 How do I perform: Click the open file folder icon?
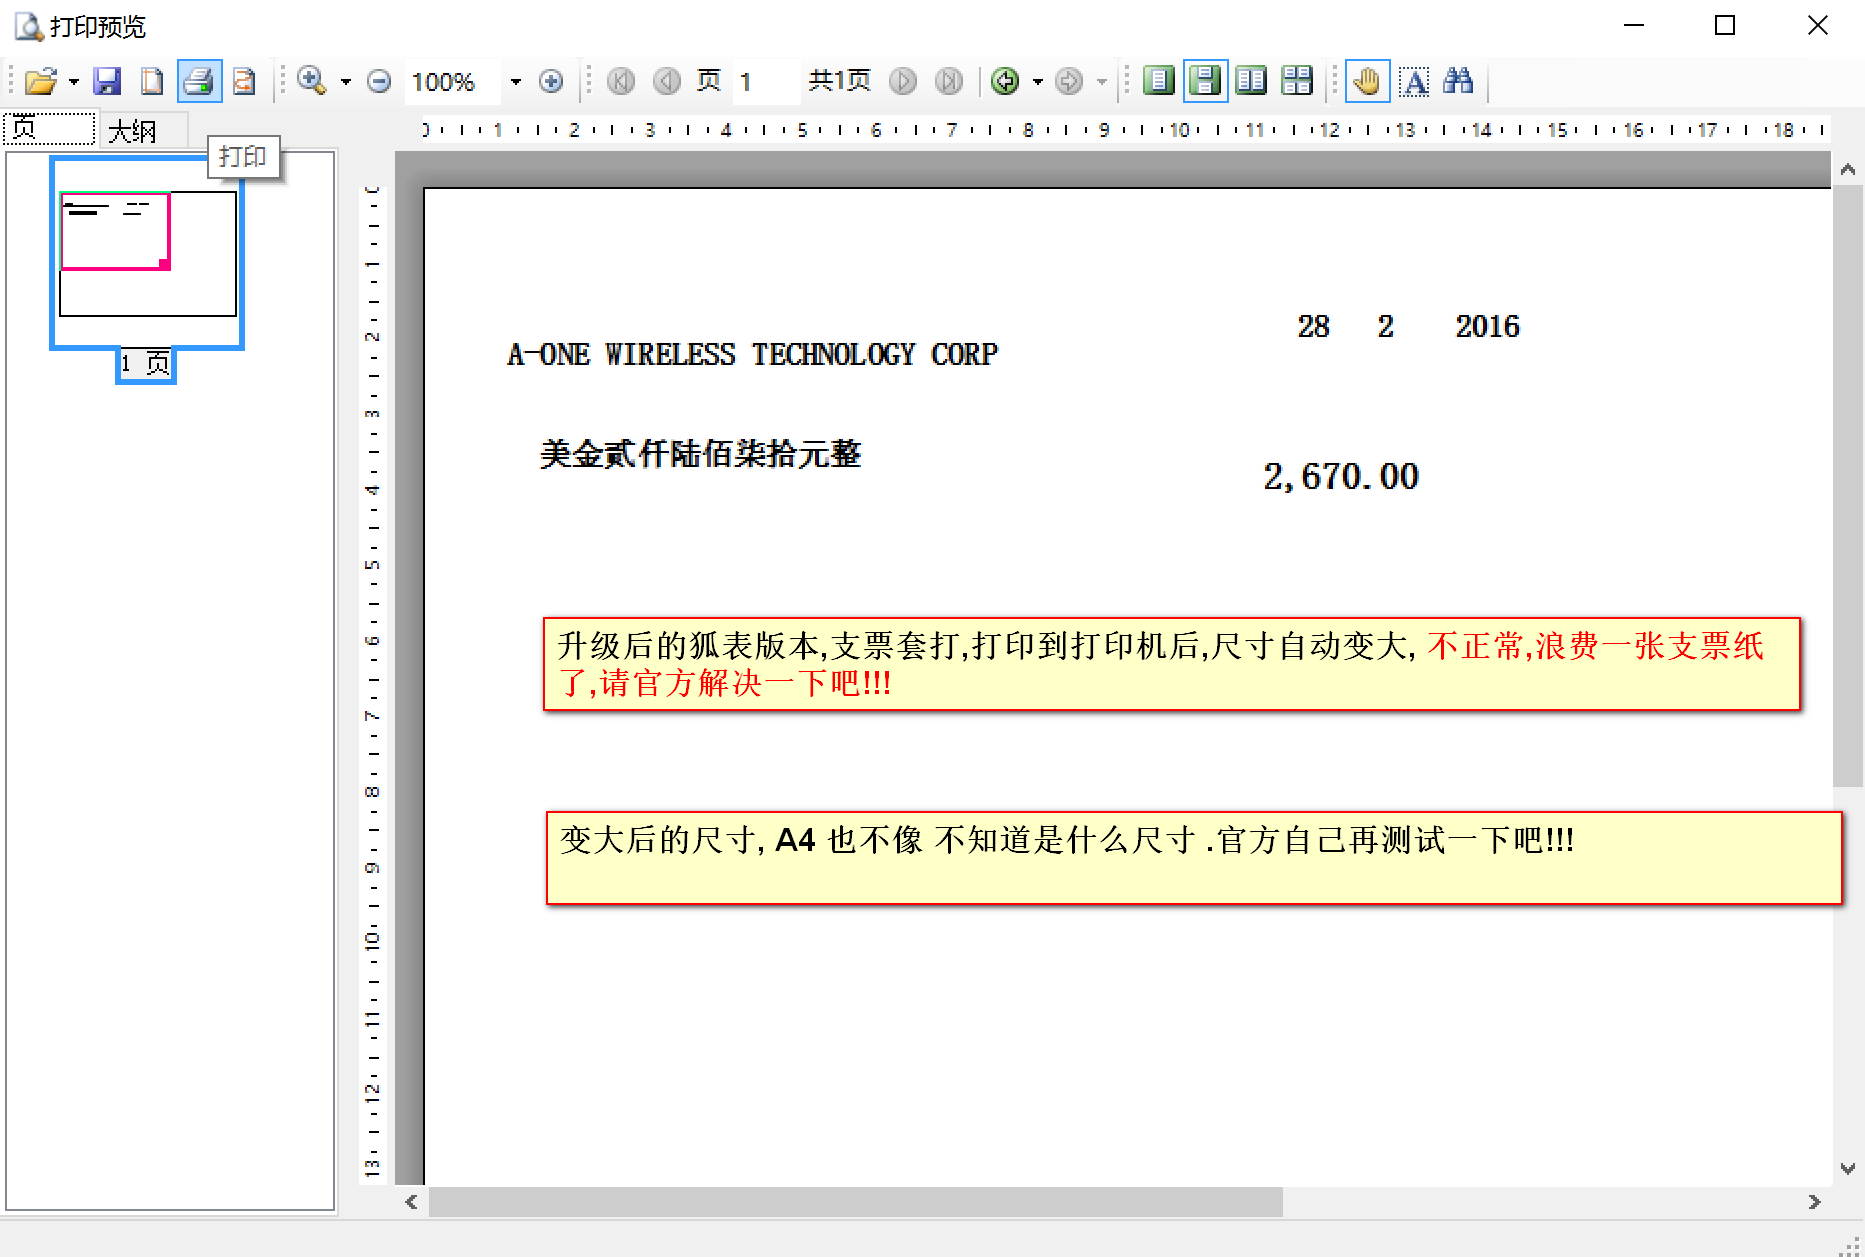(41, 81)
